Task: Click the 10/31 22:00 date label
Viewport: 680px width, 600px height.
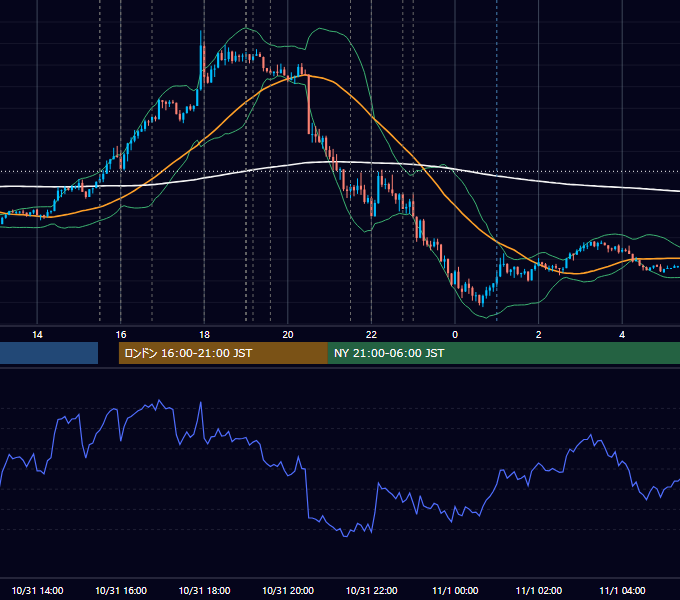Action: [x=372, y=590]
